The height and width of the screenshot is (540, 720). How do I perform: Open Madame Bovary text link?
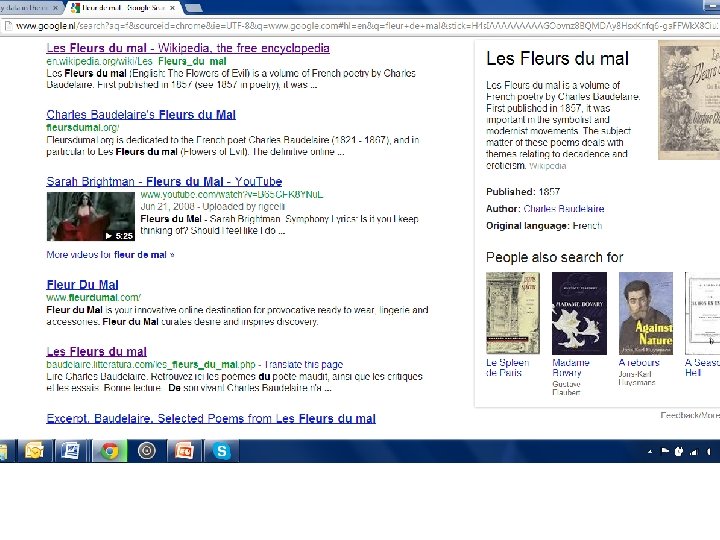(571, 367)
